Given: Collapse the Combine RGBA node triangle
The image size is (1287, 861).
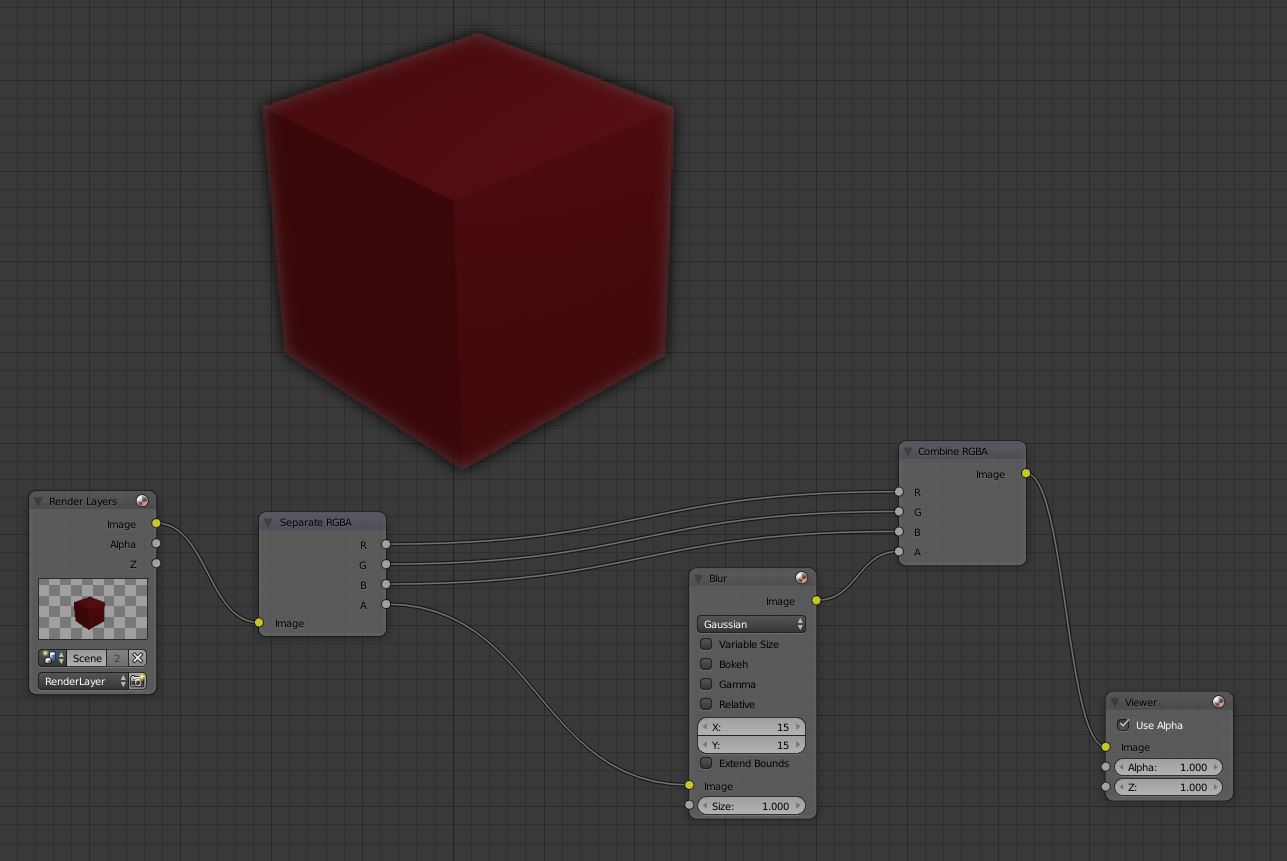Looking at the screenshot, I should (x=908, y=451).
